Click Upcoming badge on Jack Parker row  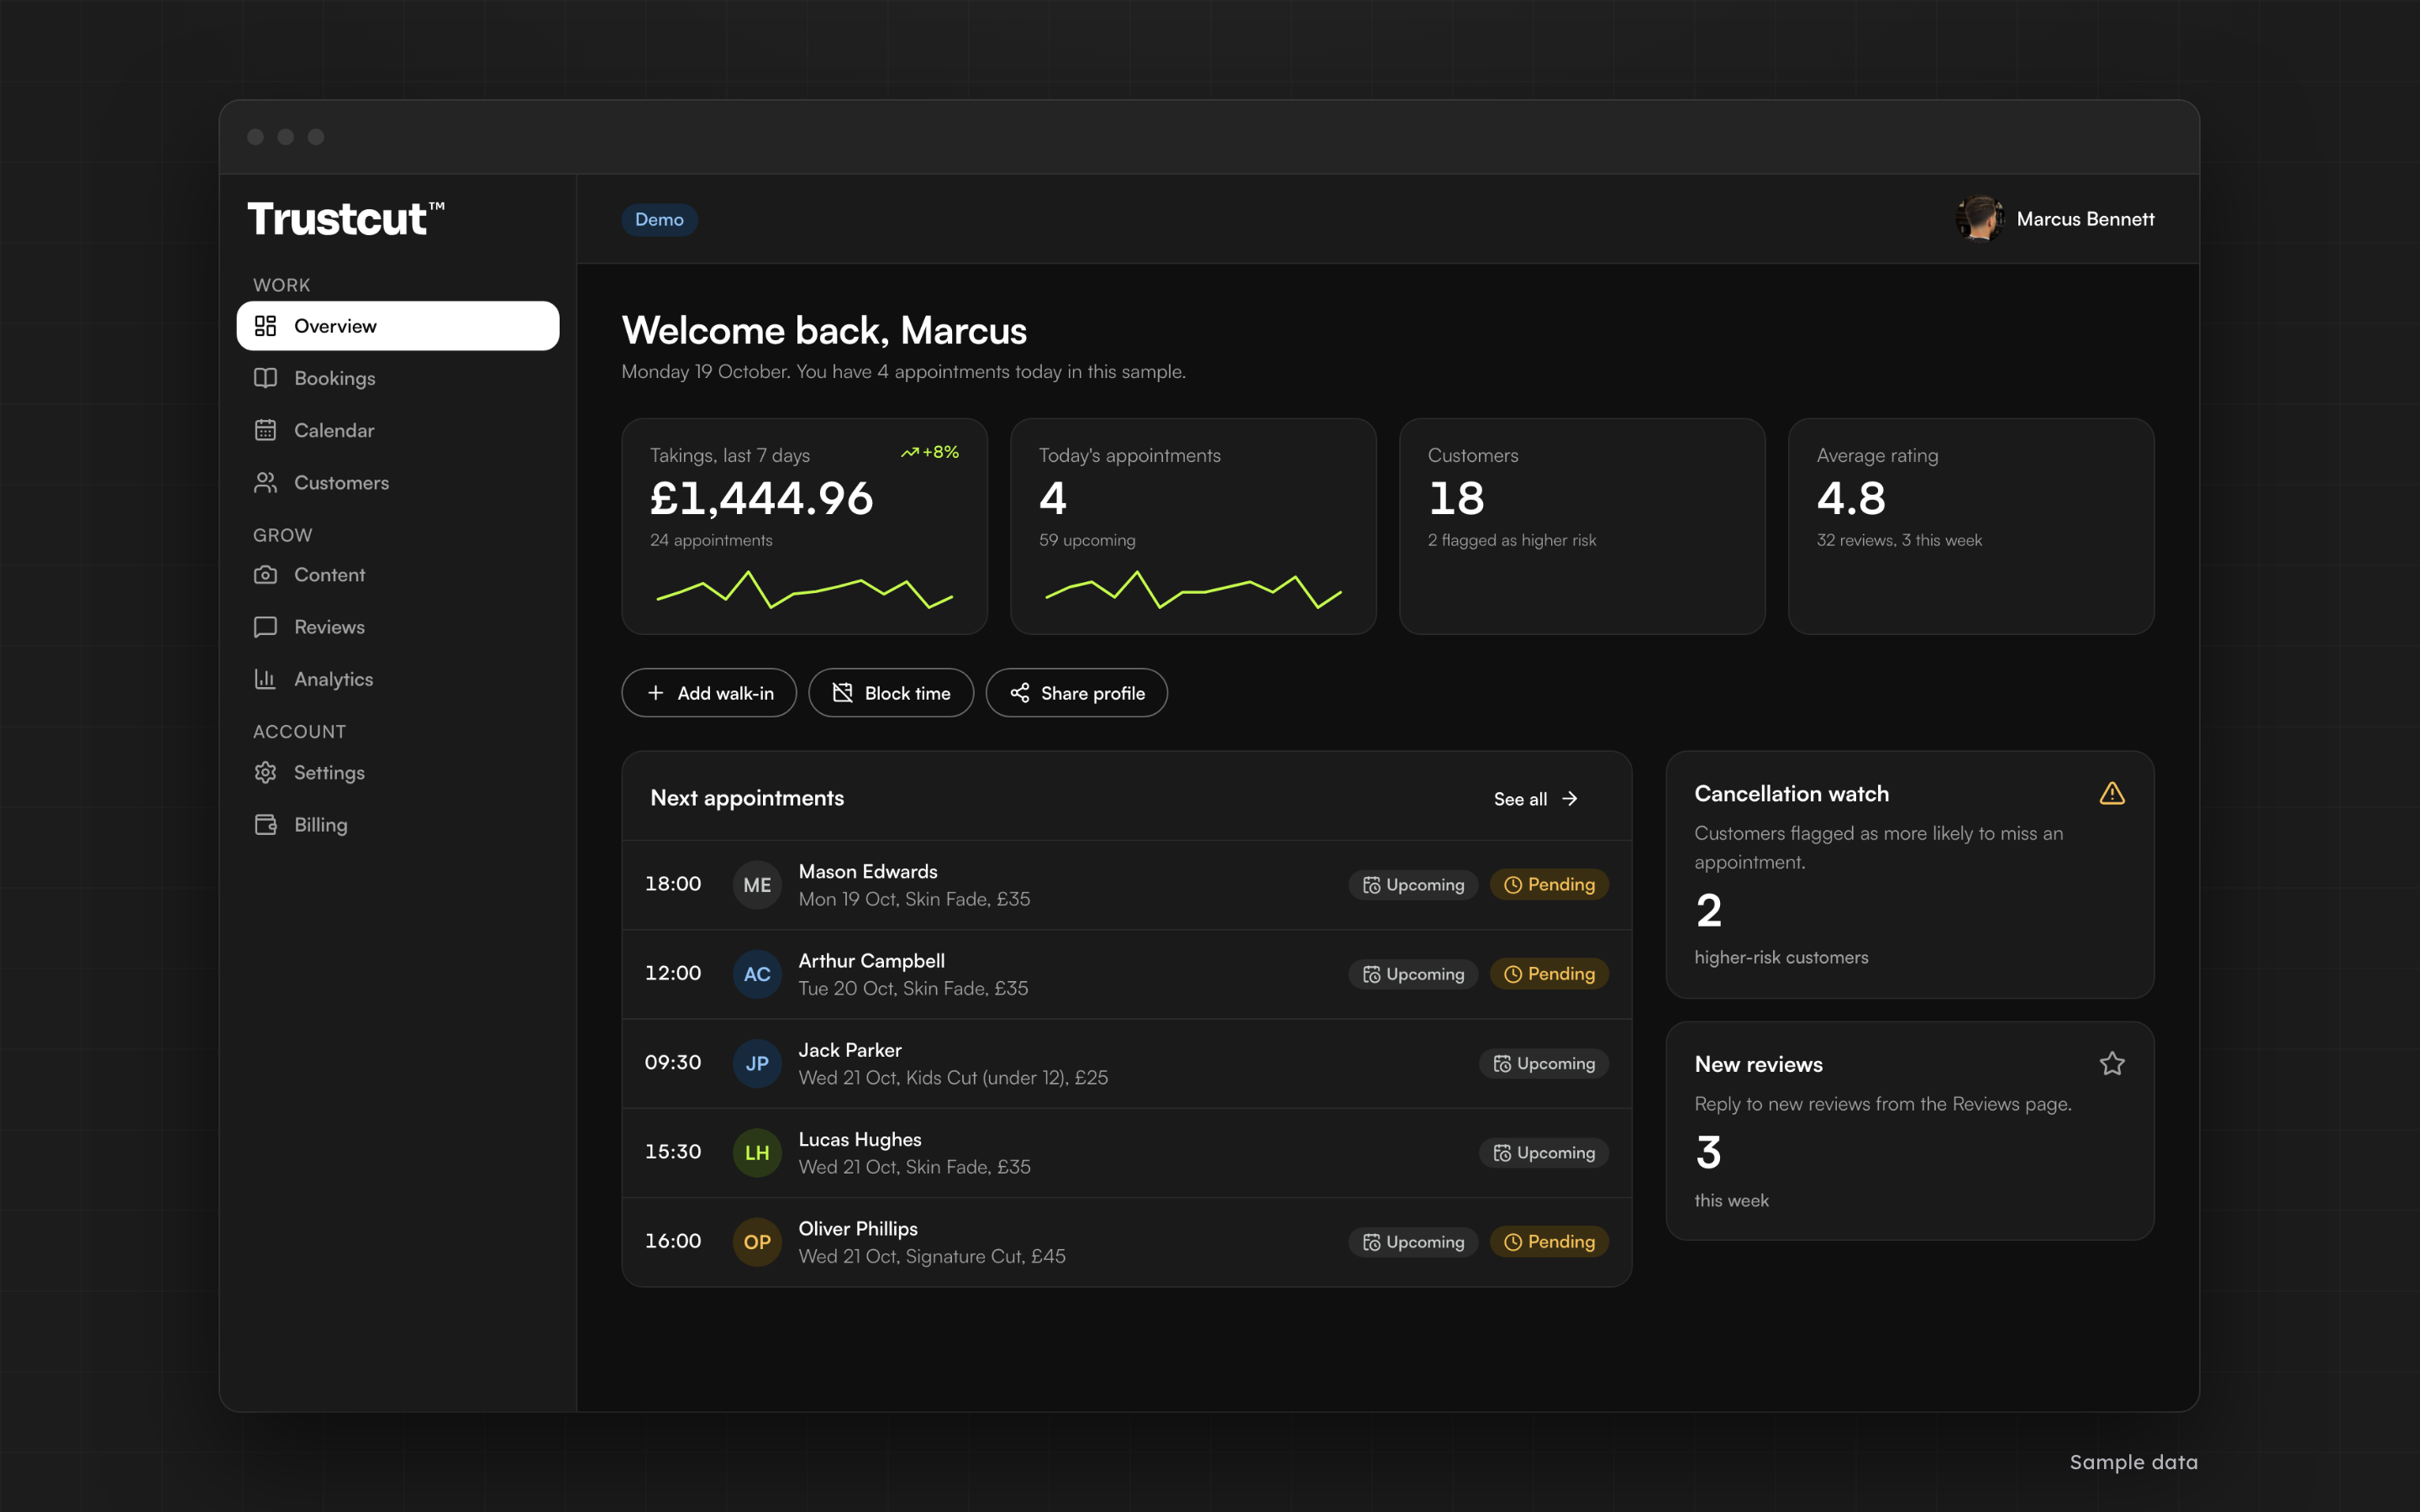pos(1544,1064)
